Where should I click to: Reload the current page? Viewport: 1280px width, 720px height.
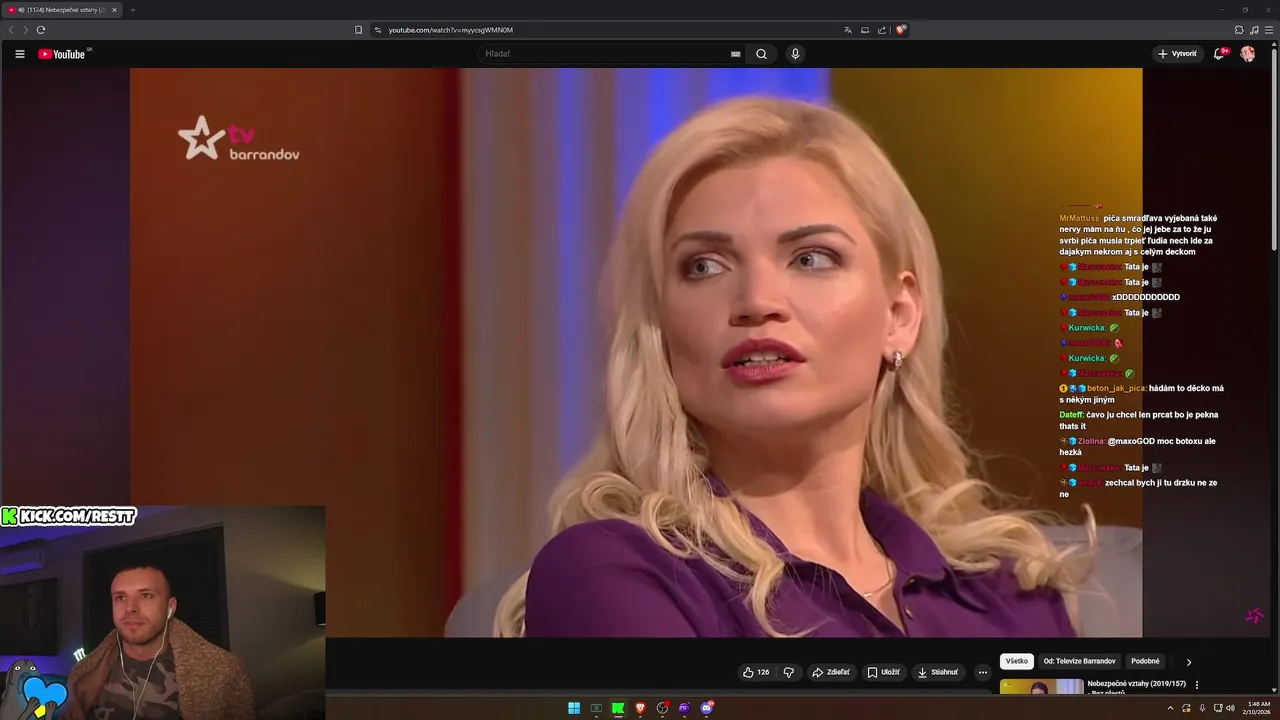(40, 30)
